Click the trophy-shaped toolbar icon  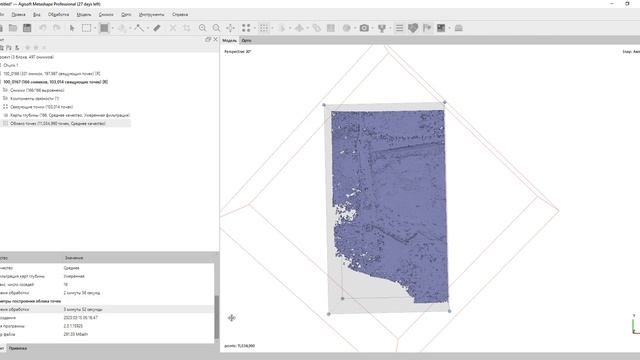382,28
